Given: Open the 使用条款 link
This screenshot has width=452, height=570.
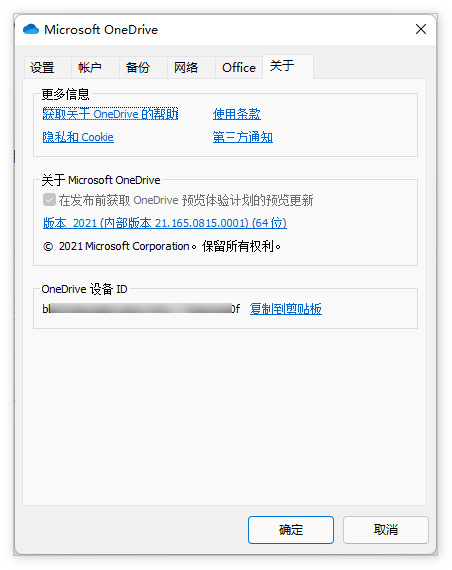Looking at the screenshot, I should click(237, 114).
